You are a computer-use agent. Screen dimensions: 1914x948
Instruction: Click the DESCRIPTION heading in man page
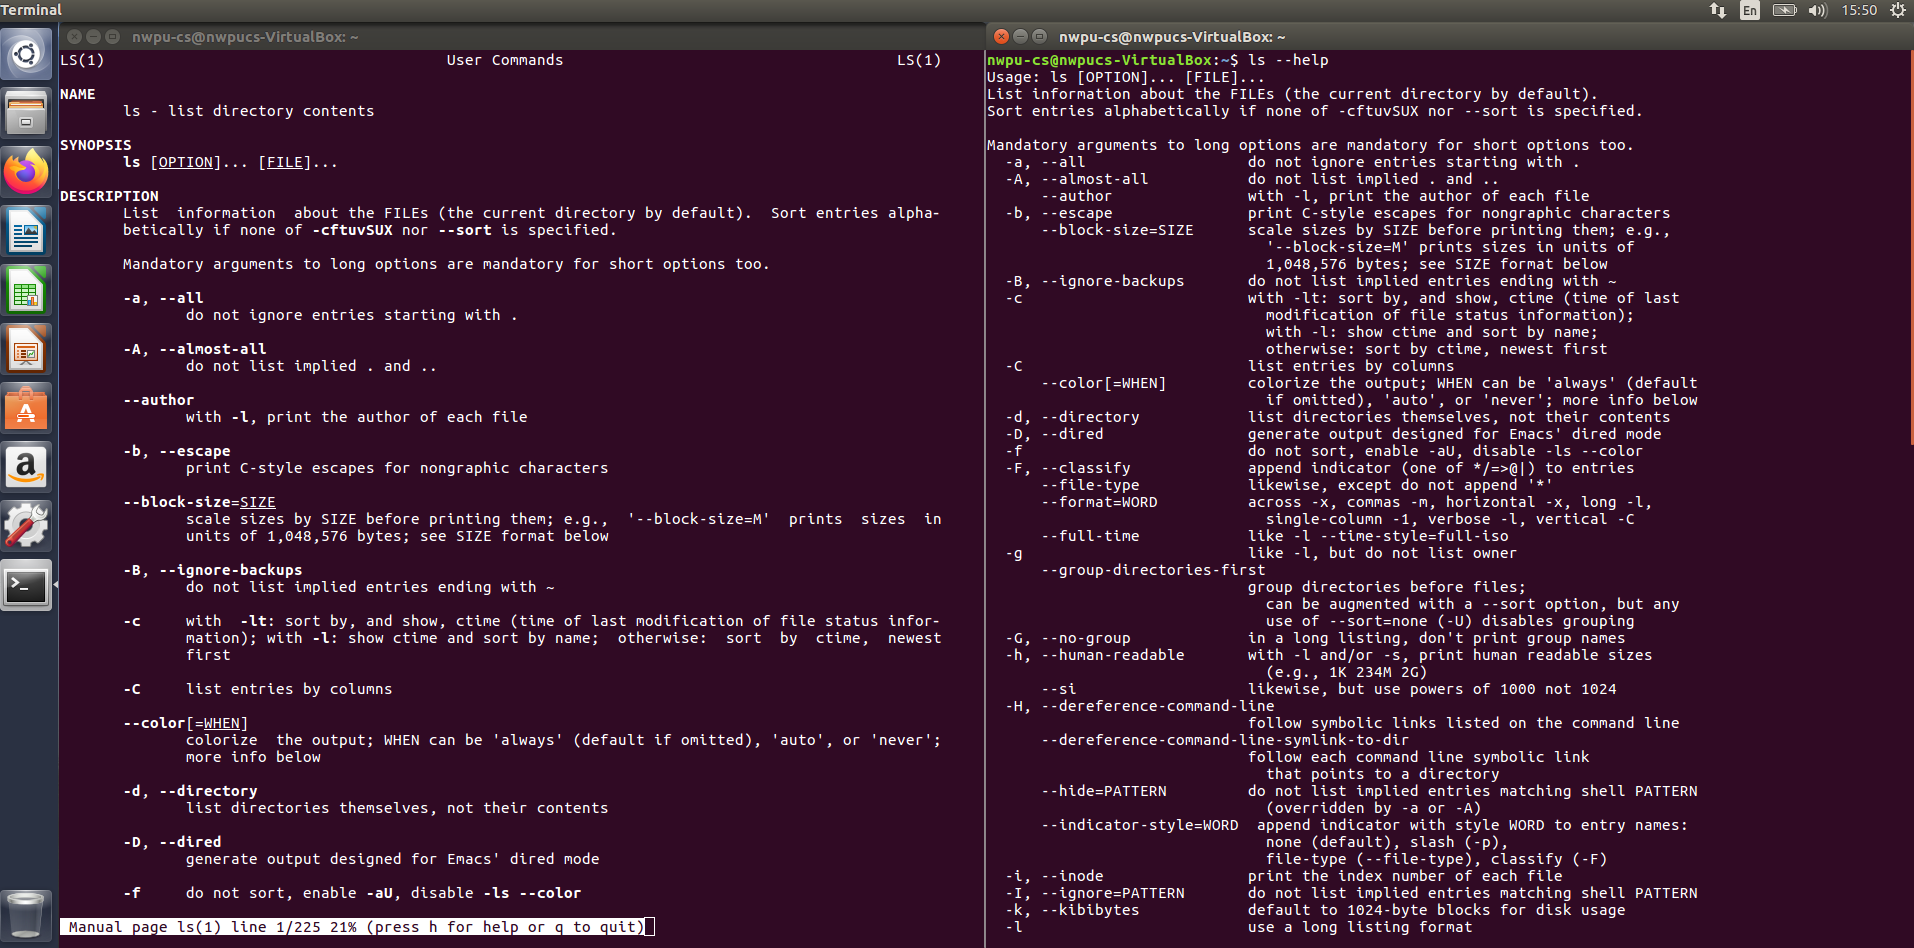click(109, 196)
